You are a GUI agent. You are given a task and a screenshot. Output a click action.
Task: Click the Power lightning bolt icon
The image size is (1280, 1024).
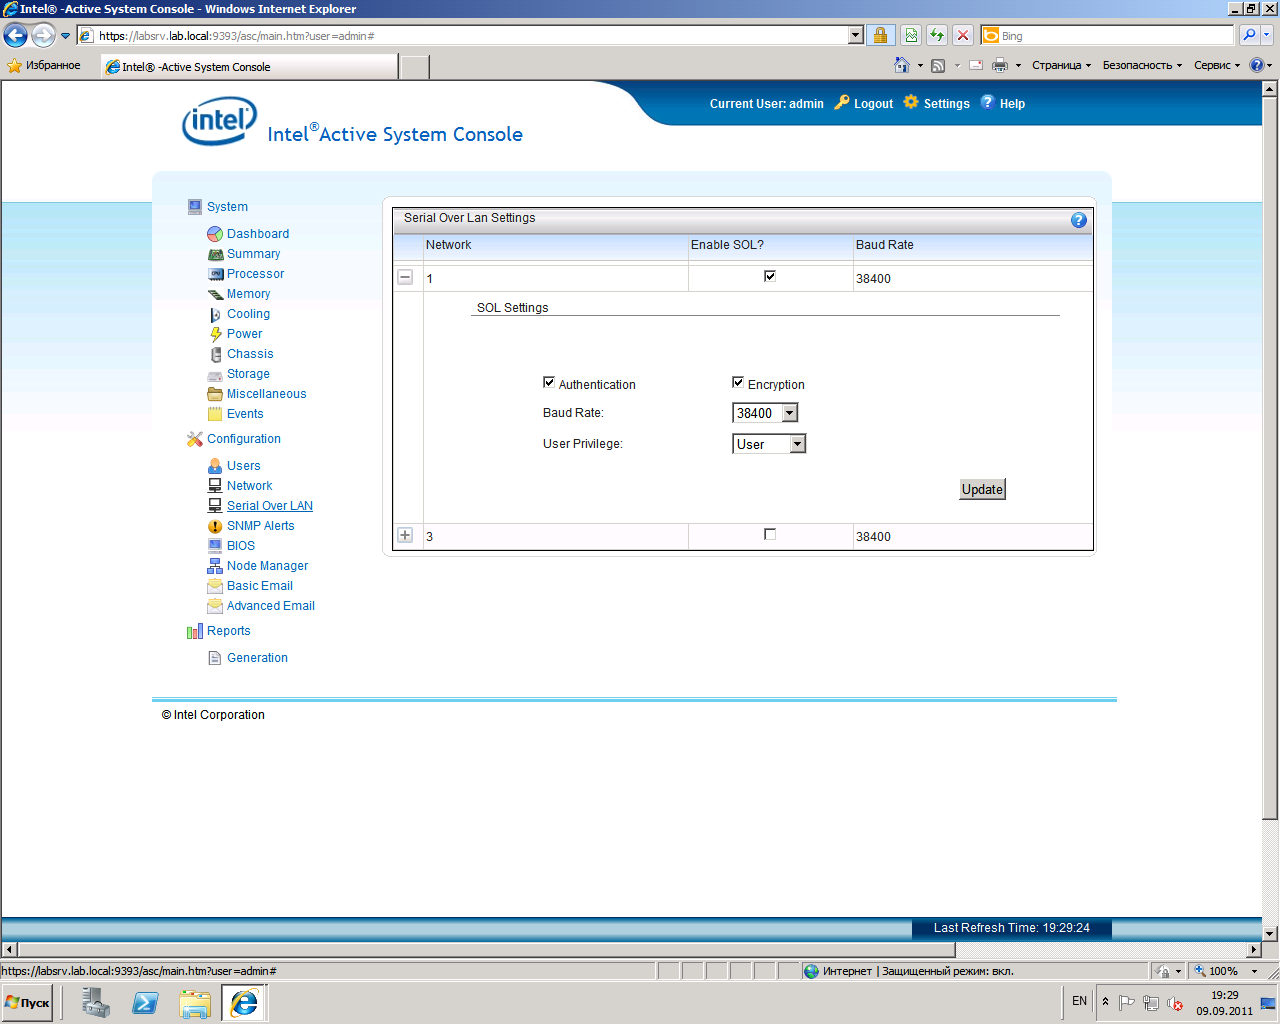[x=215, y=334]
